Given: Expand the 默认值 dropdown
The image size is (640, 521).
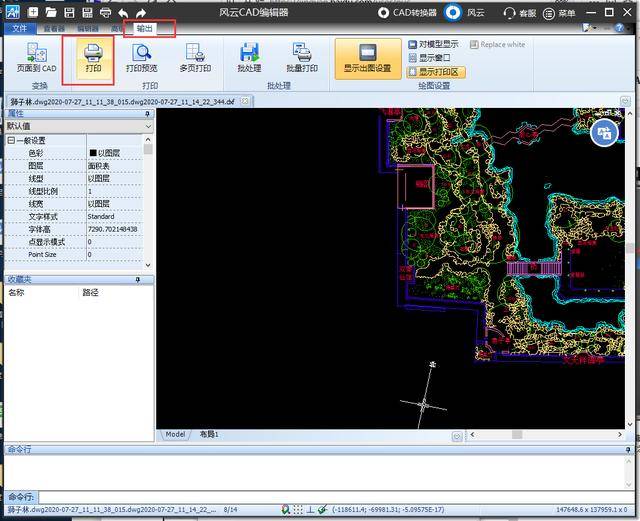Looking at the screenshot, I should tap(148, 127).
